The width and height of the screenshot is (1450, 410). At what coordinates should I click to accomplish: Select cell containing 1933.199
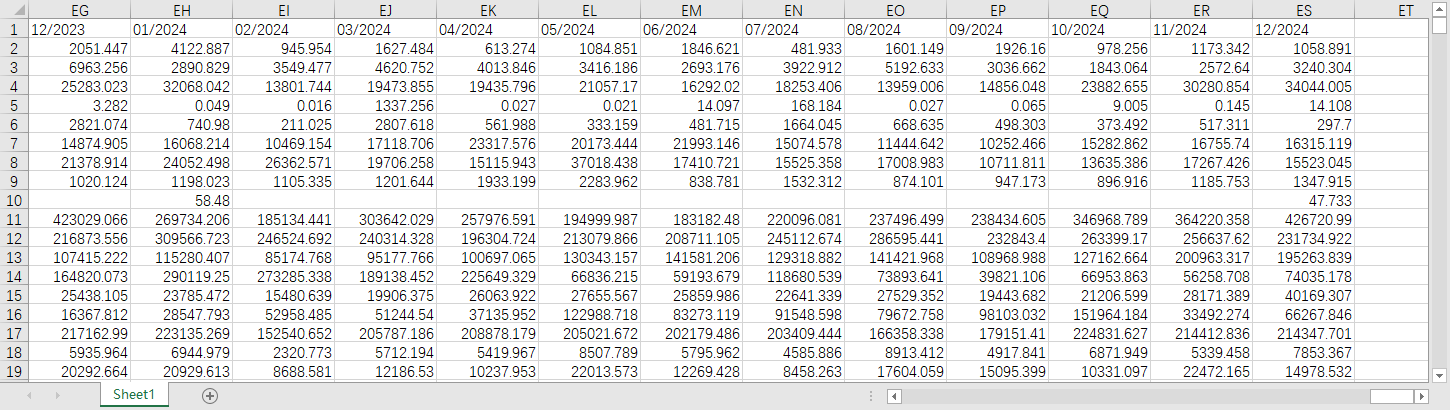tap(487, 181)
